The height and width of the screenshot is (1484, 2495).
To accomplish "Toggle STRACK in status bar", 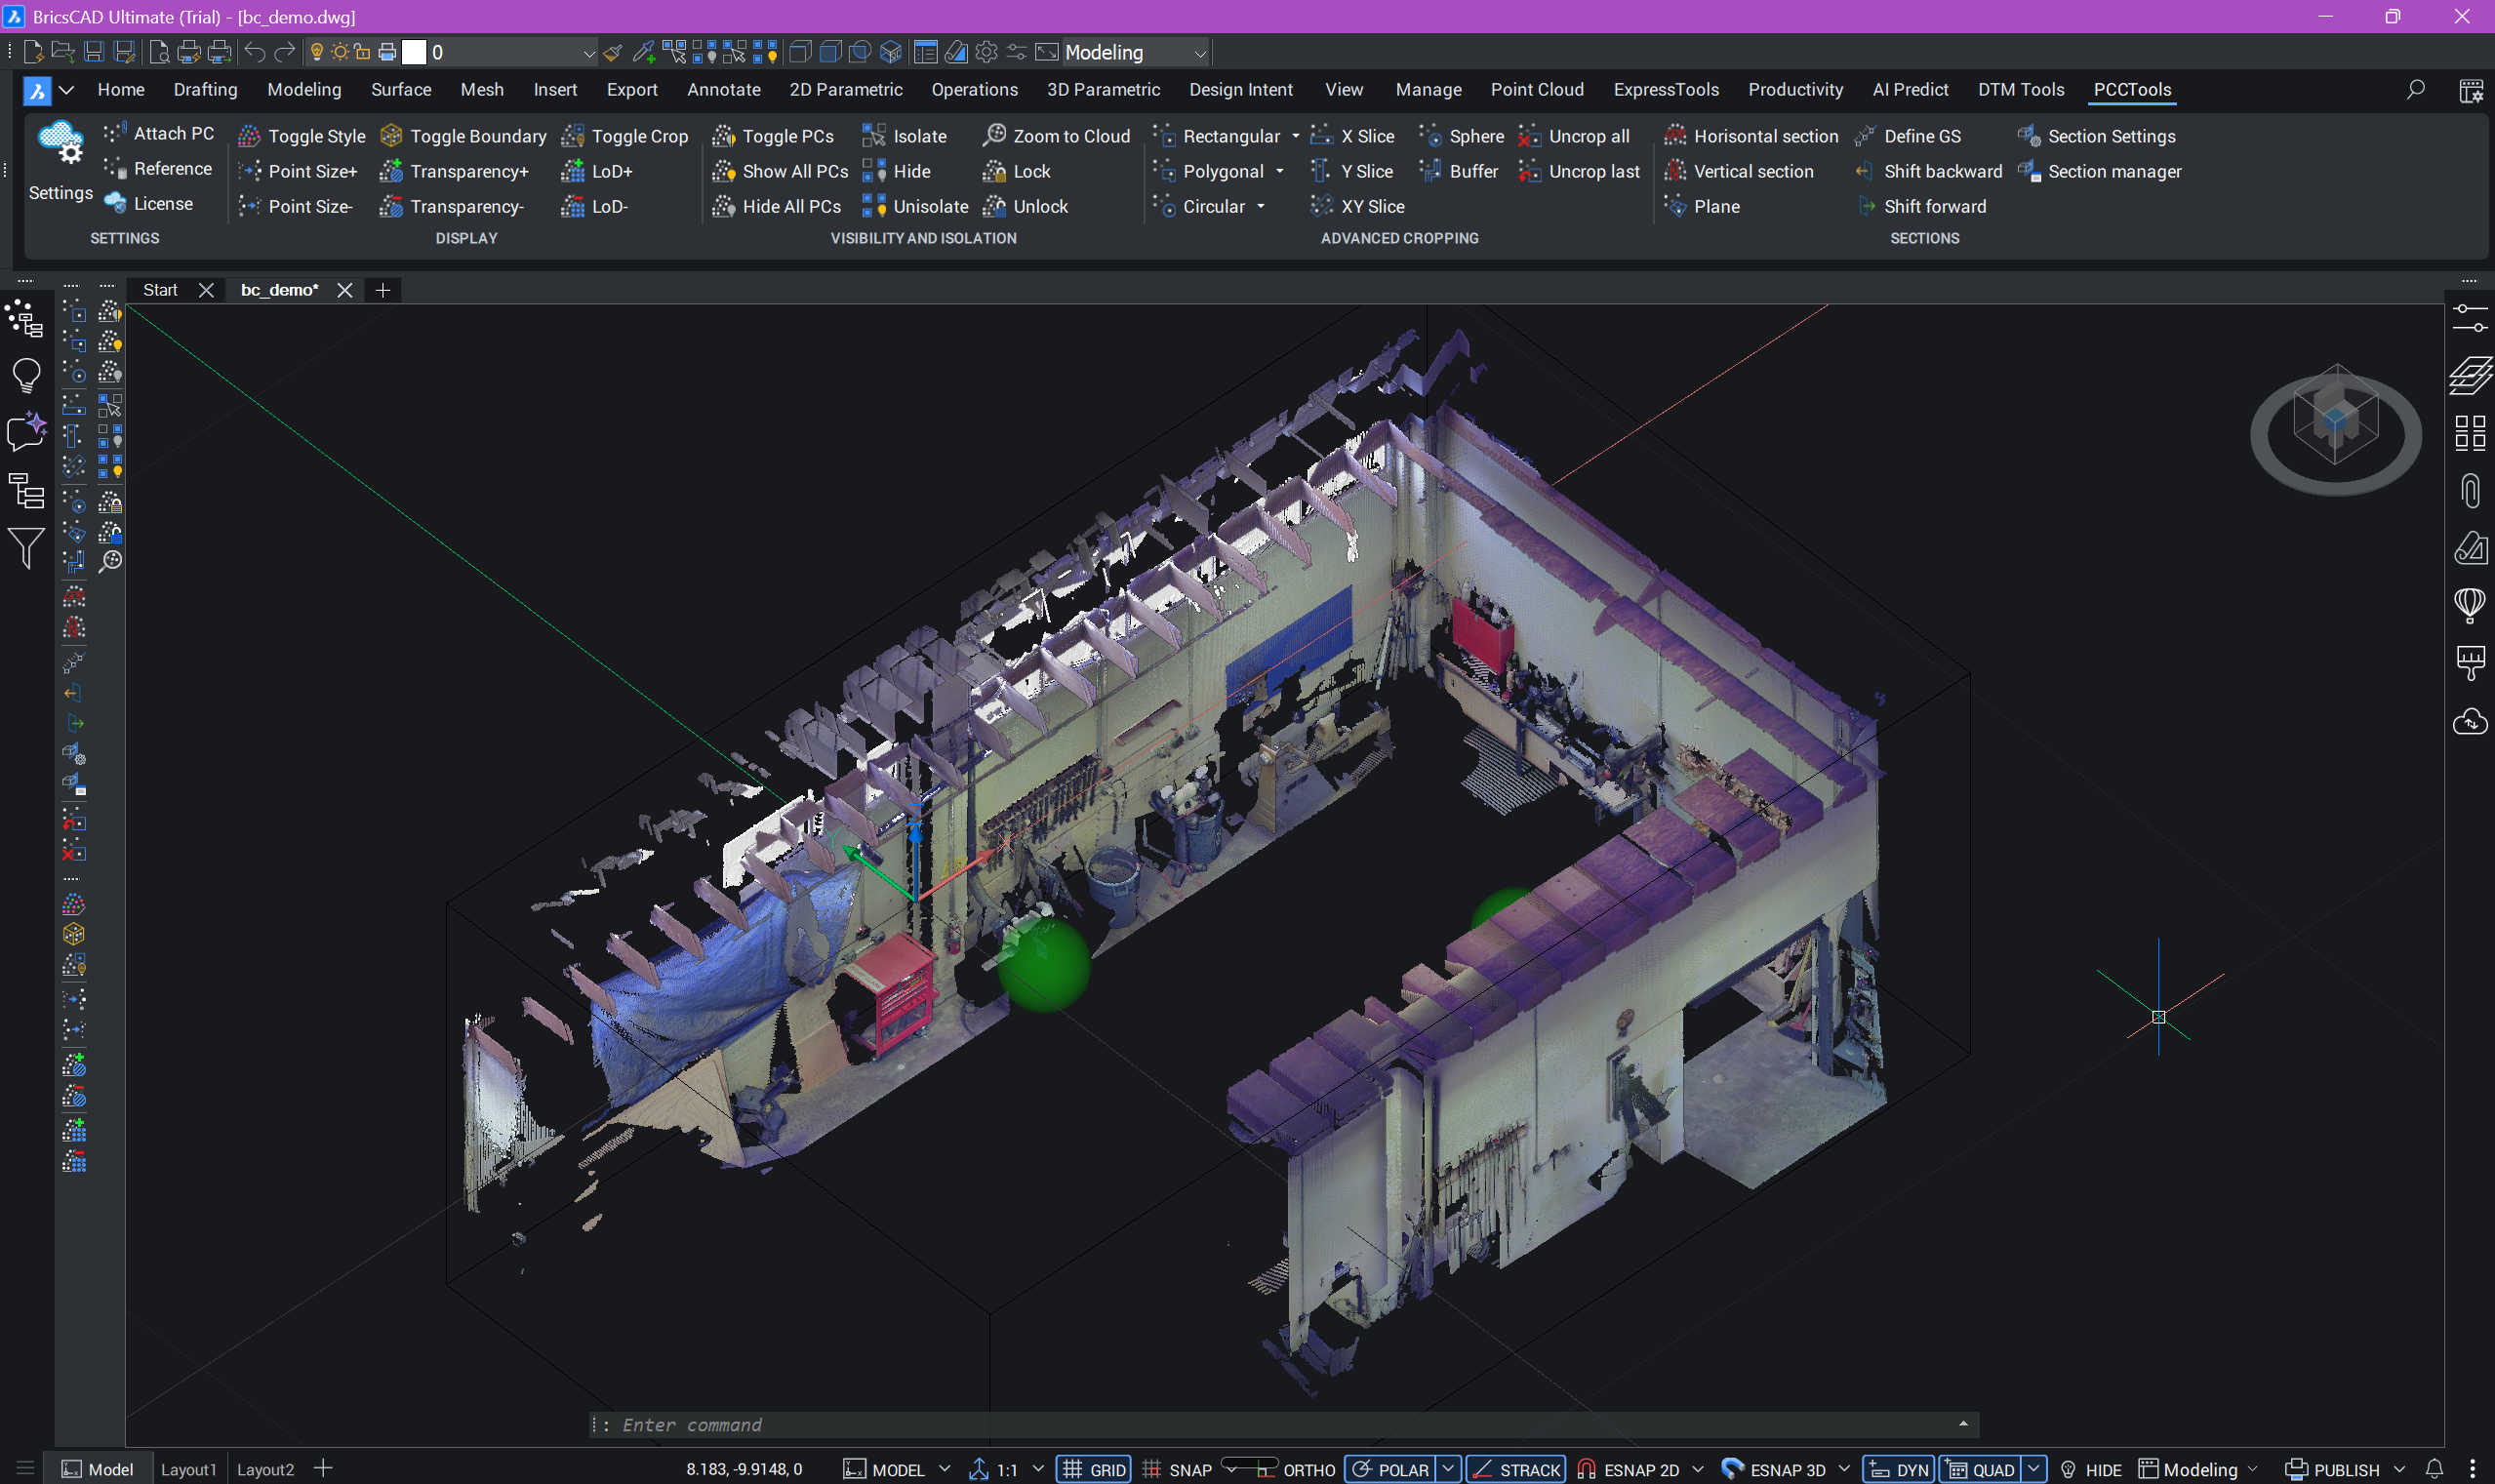I will tap(1516, 1469).
